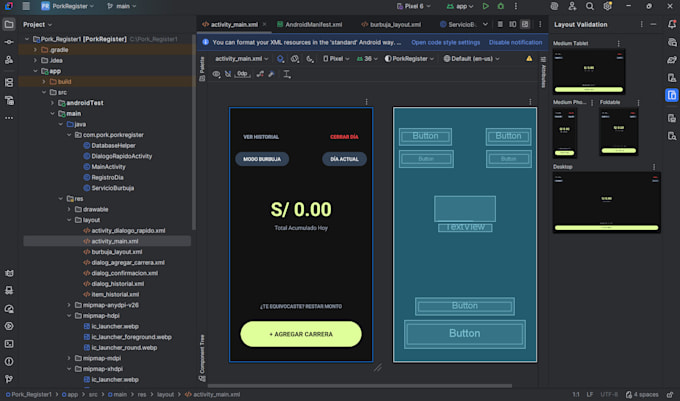
Task: Open the Terminal tool window icon
Action: pyautogui.click(x=9, y=344)
